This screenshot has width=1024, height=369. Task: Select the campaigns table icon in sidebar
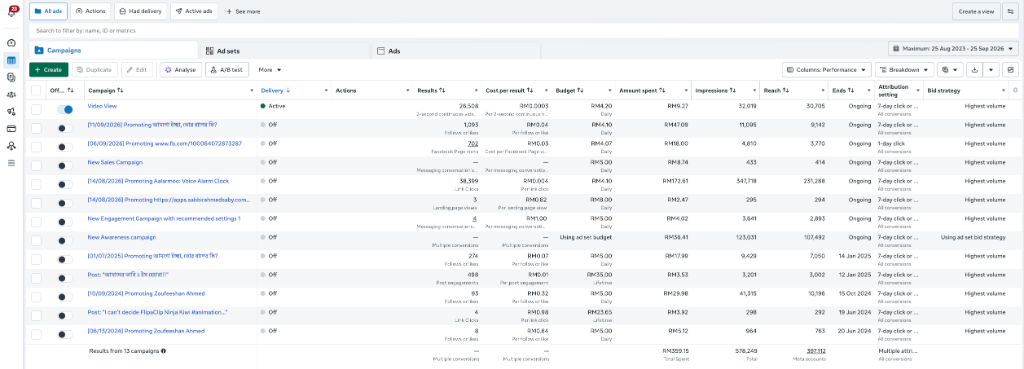pos(11,60)
